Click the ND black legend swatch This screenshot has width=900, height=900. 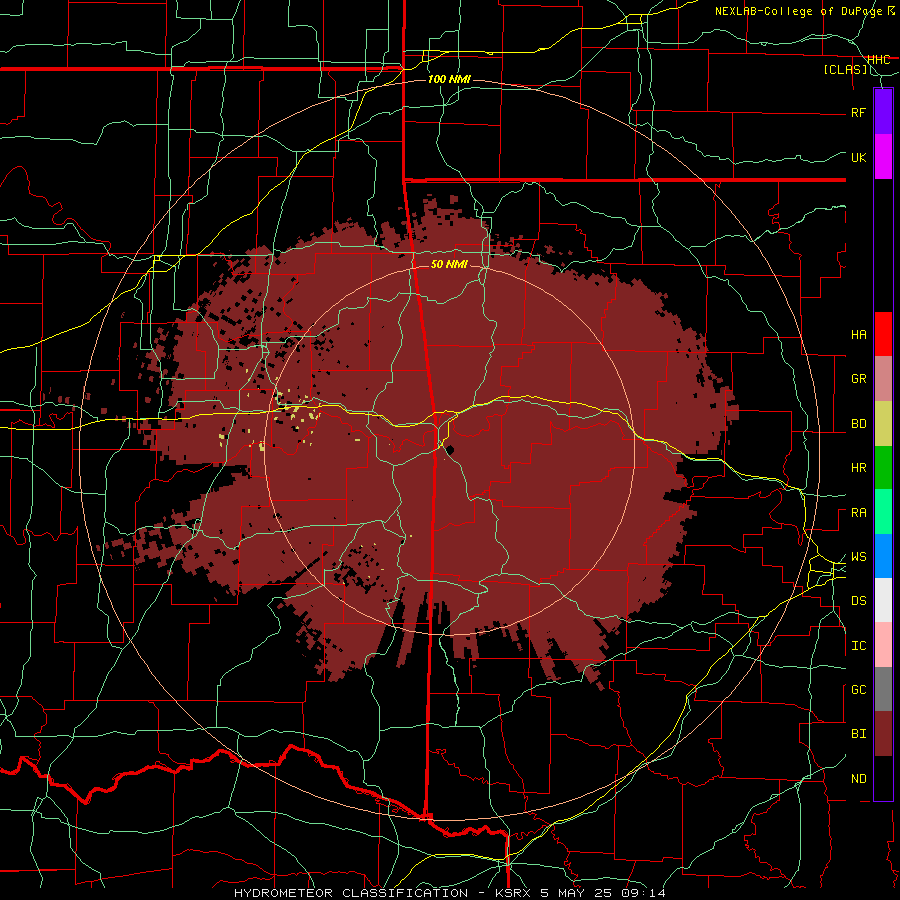tap(883, 778)
